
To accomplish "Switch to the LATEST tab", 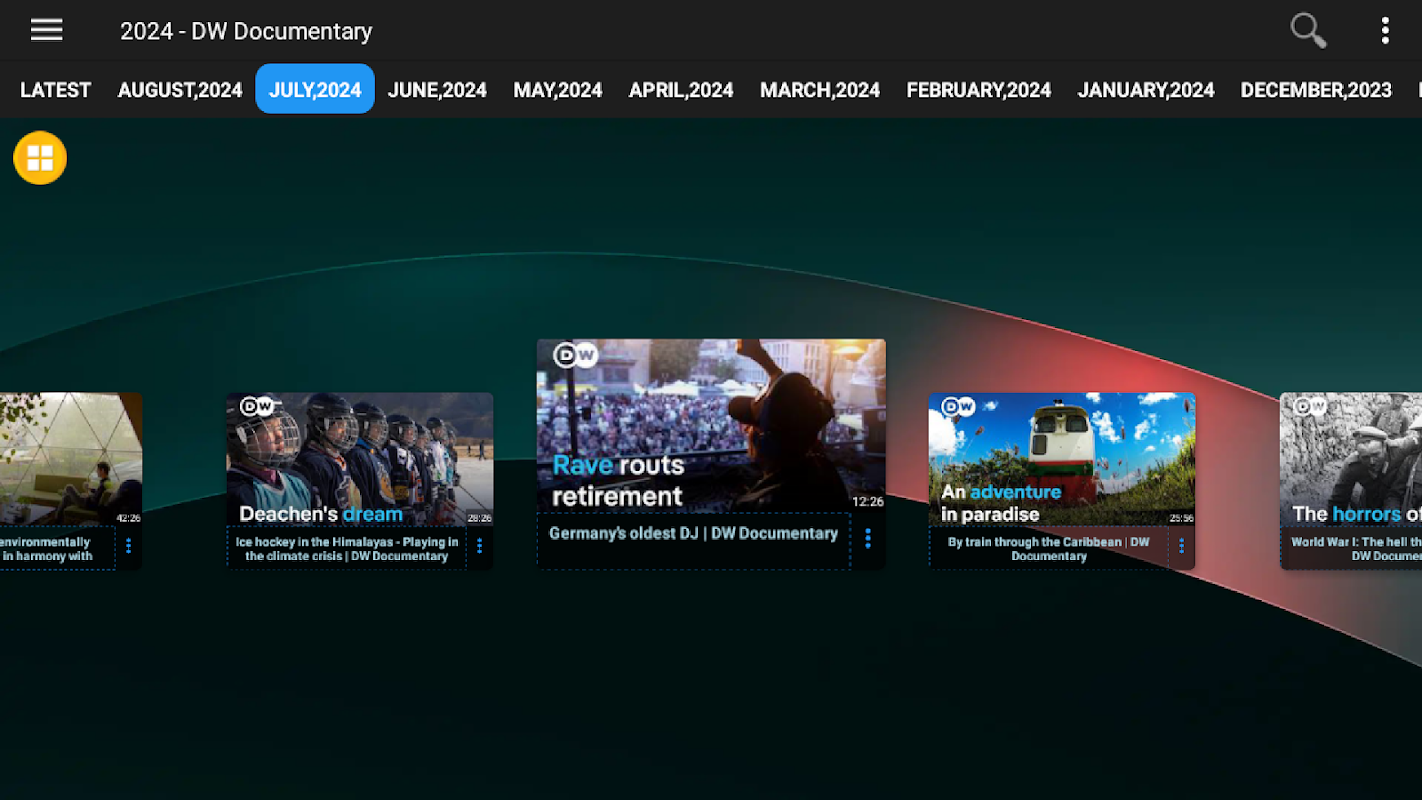I will (x=56, y=90).
